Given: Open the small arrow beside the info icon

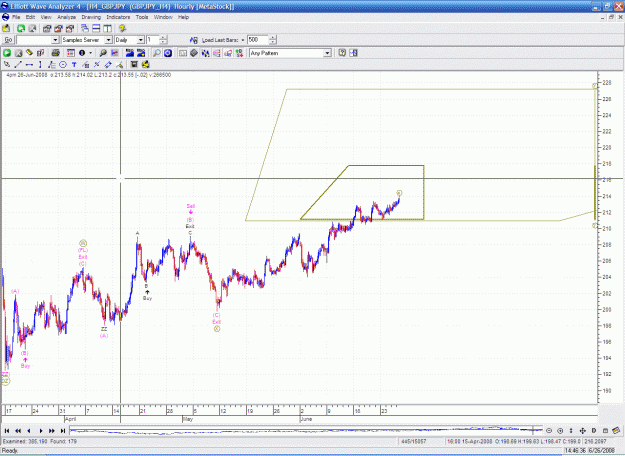Looking at the screenshot, I should tap(90, 53).
